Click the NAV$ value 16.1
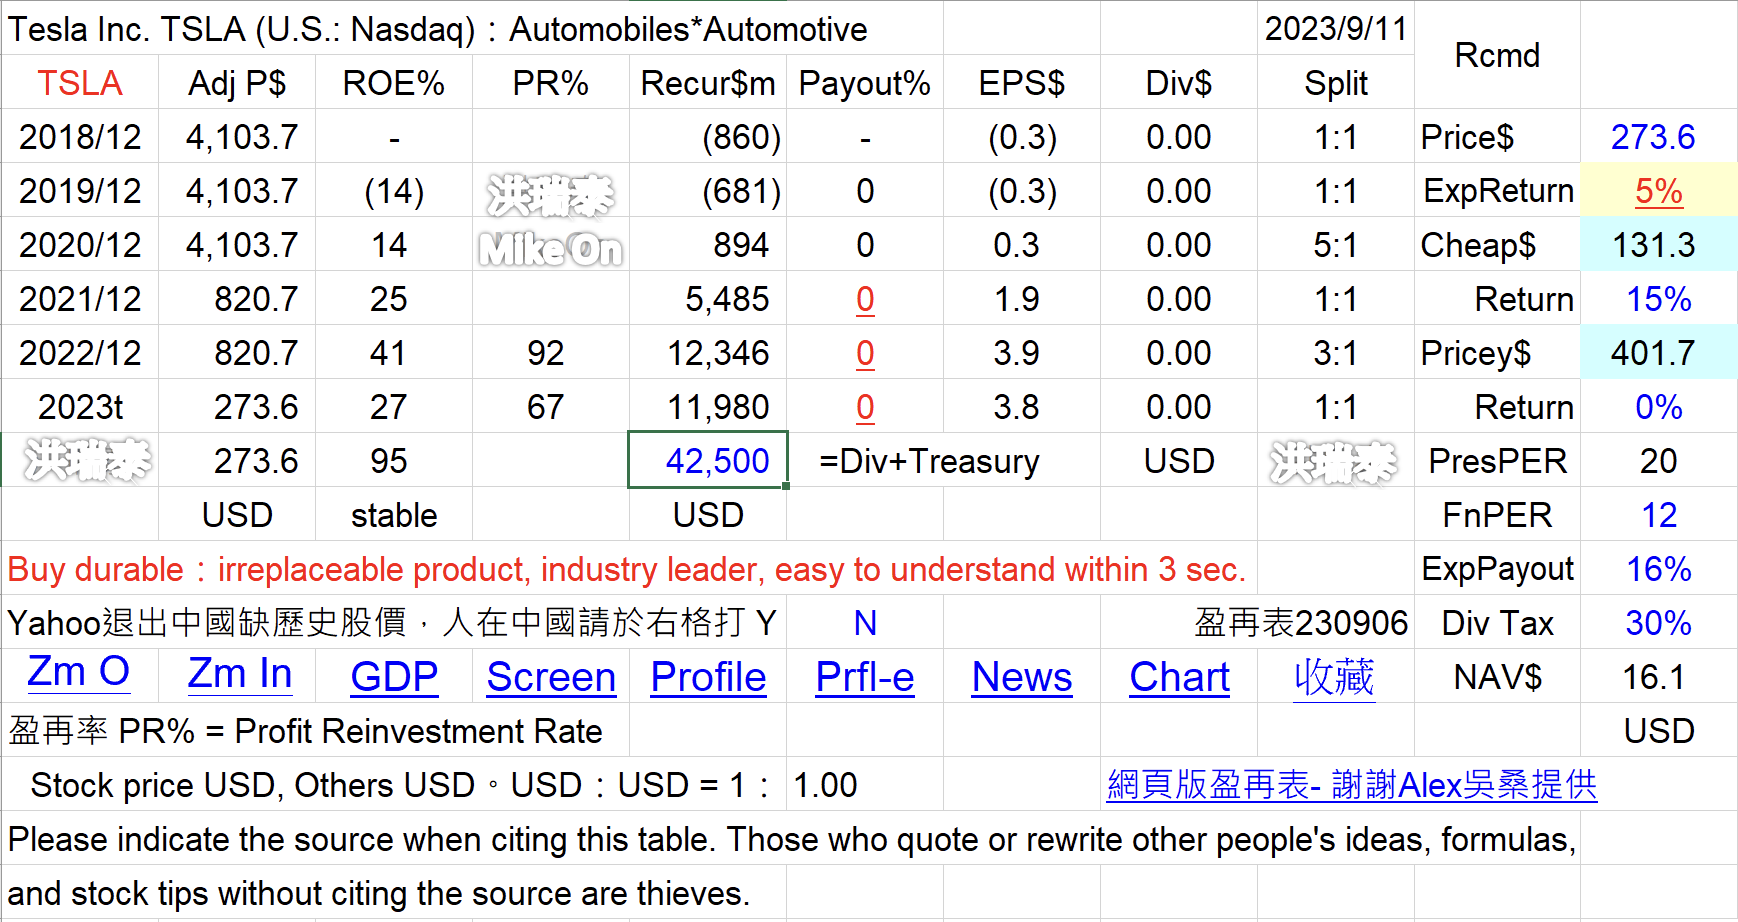Viewport: 1738px width, 922px height. pos(1654,677)
